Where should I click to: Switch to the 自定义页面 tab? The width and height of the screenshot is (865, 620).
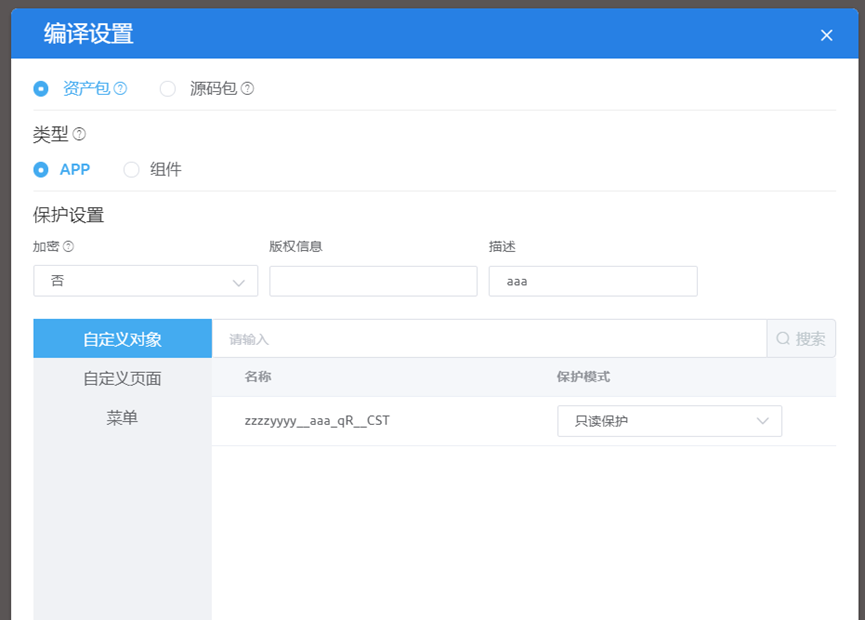point(122,378)
